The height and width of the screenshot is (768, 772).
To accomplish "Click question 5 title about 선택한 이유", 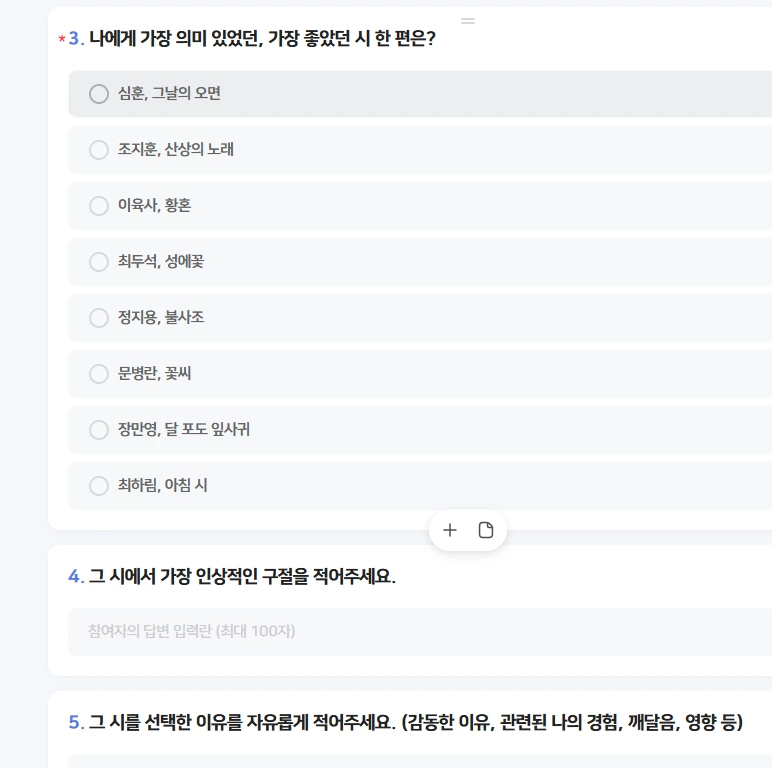I will [416, 722].
